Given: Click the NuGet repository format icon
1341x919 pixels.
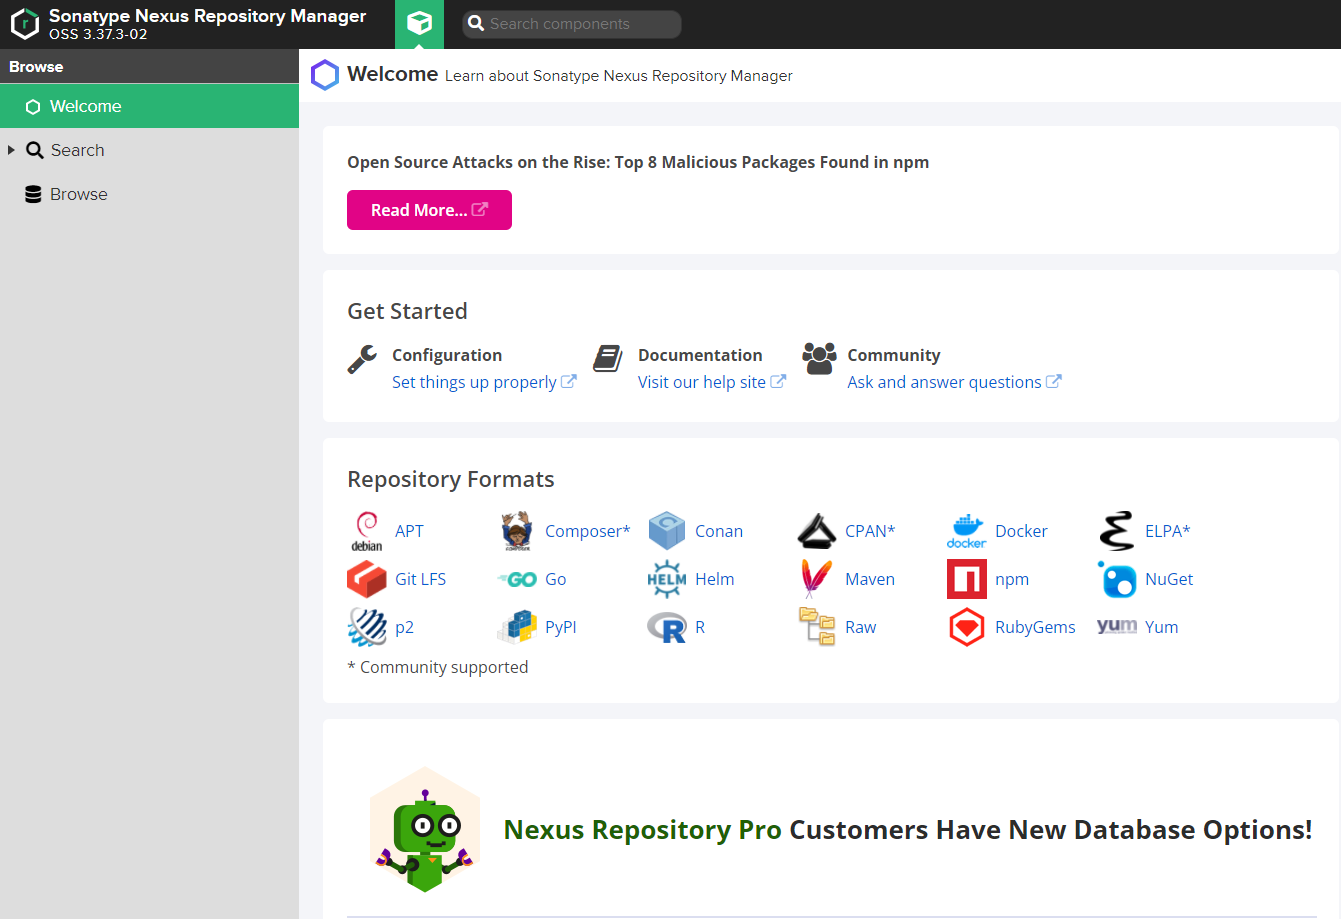Looking at the screenshot, I should [1116, 579].
